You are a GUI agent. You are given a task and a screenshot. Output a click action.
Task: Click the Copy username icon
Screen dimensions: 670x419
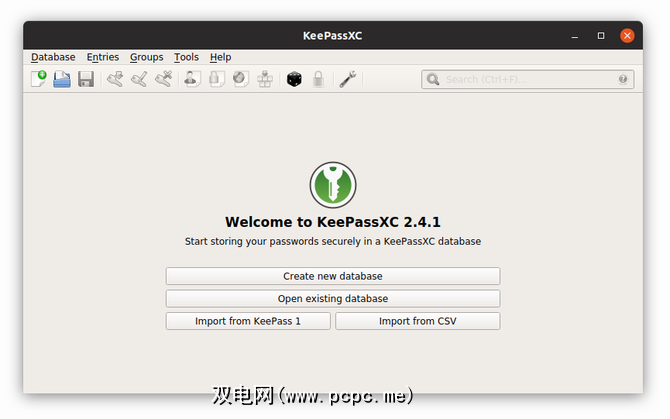(x=192, y=79)
